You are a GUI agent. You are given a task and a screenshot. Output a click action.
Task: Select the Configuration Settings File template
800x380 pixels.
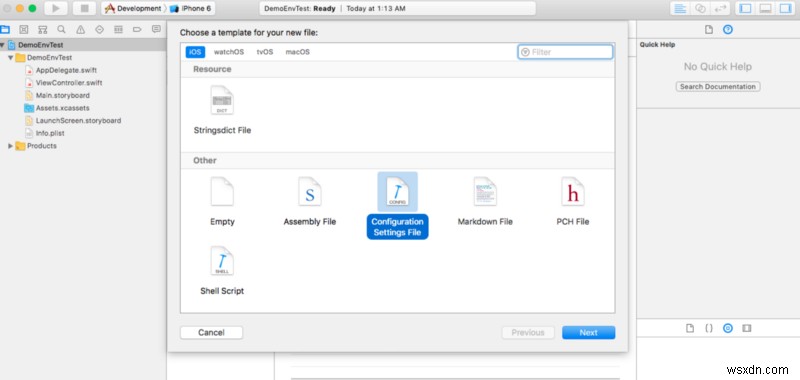coord(397,206)
